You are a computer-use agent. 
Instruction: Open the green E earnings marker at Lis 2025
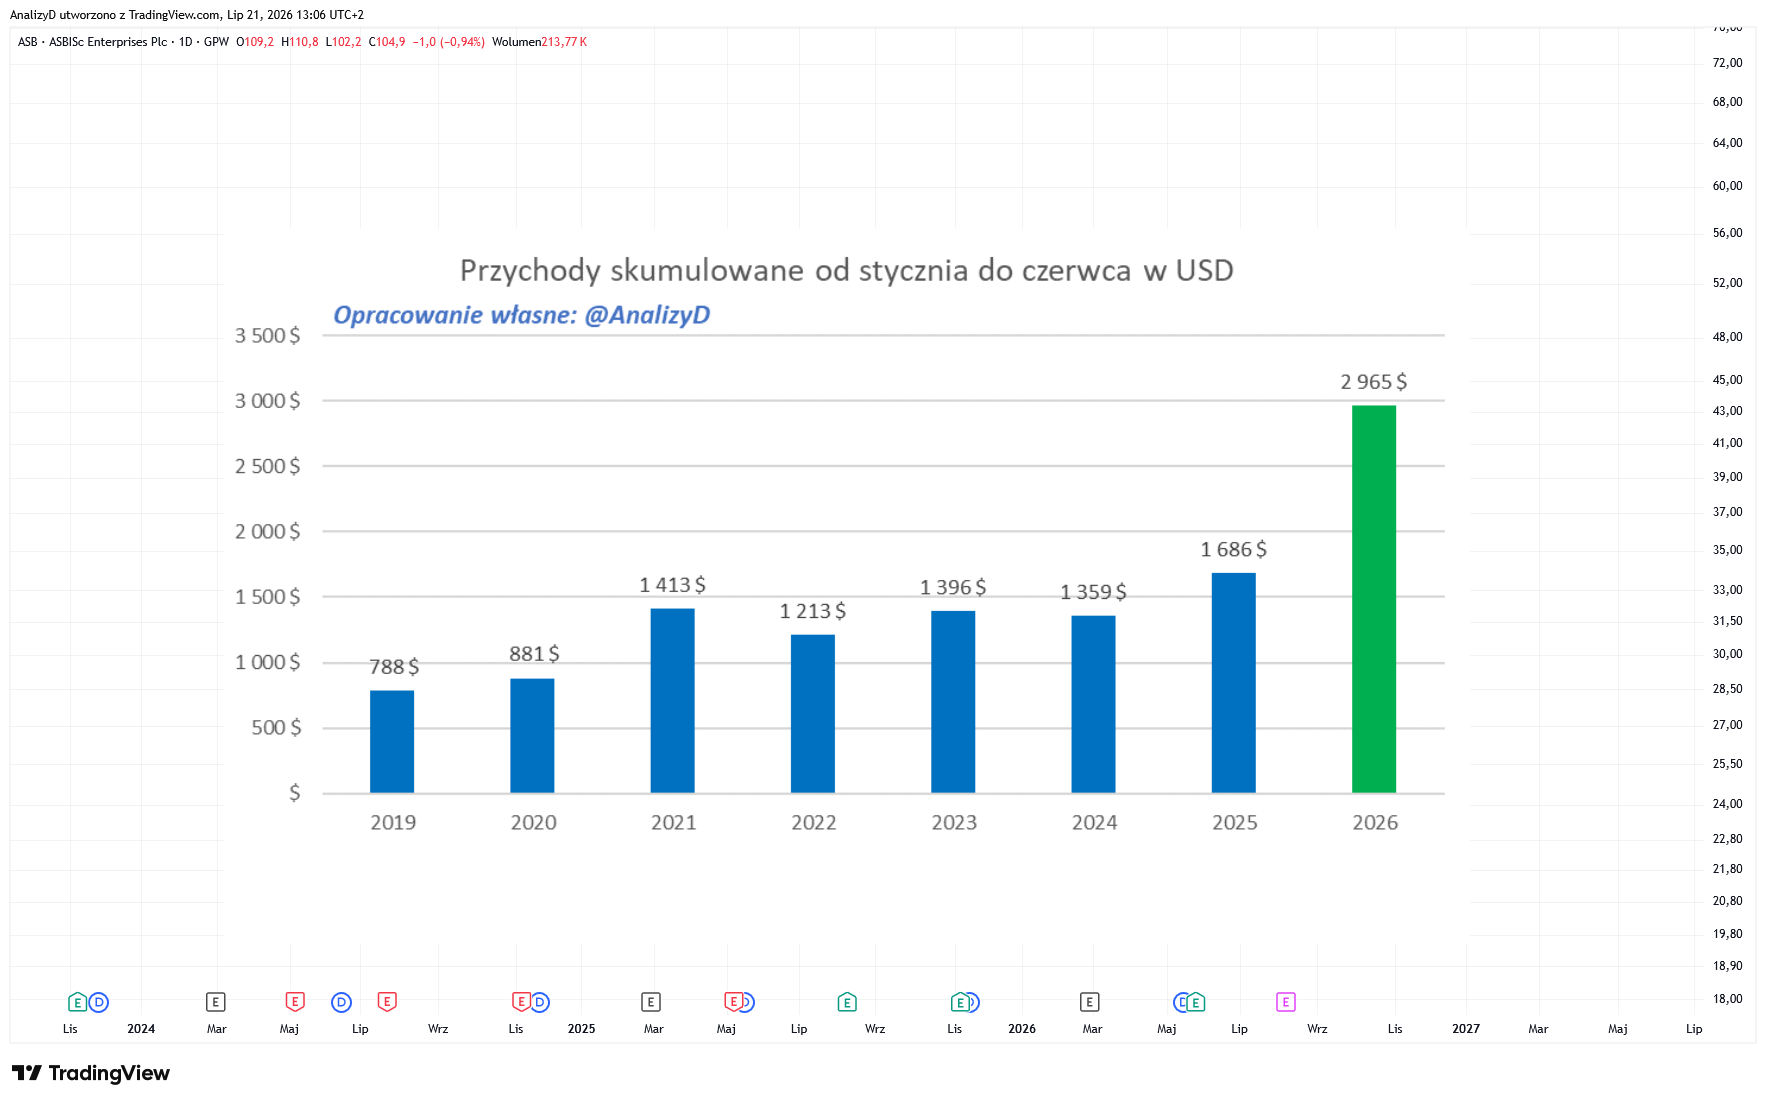[x=960, y=1002]
